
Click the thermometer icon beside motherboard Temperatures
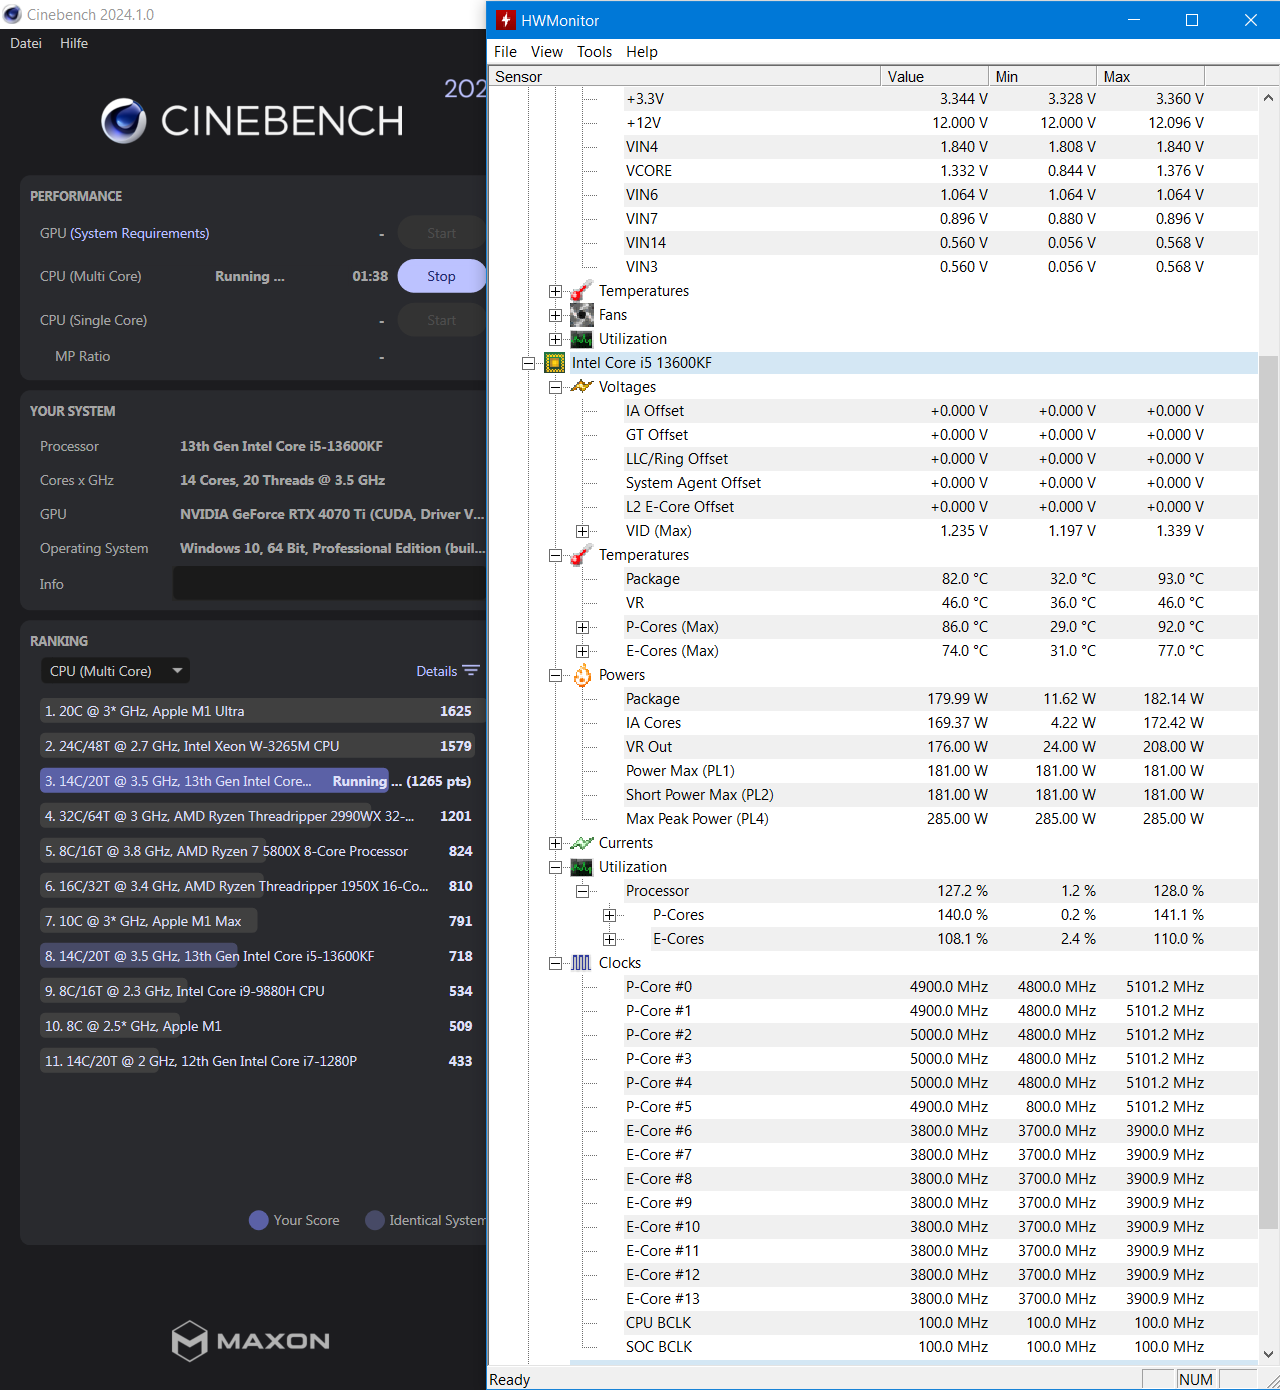(x=581, y=291)
